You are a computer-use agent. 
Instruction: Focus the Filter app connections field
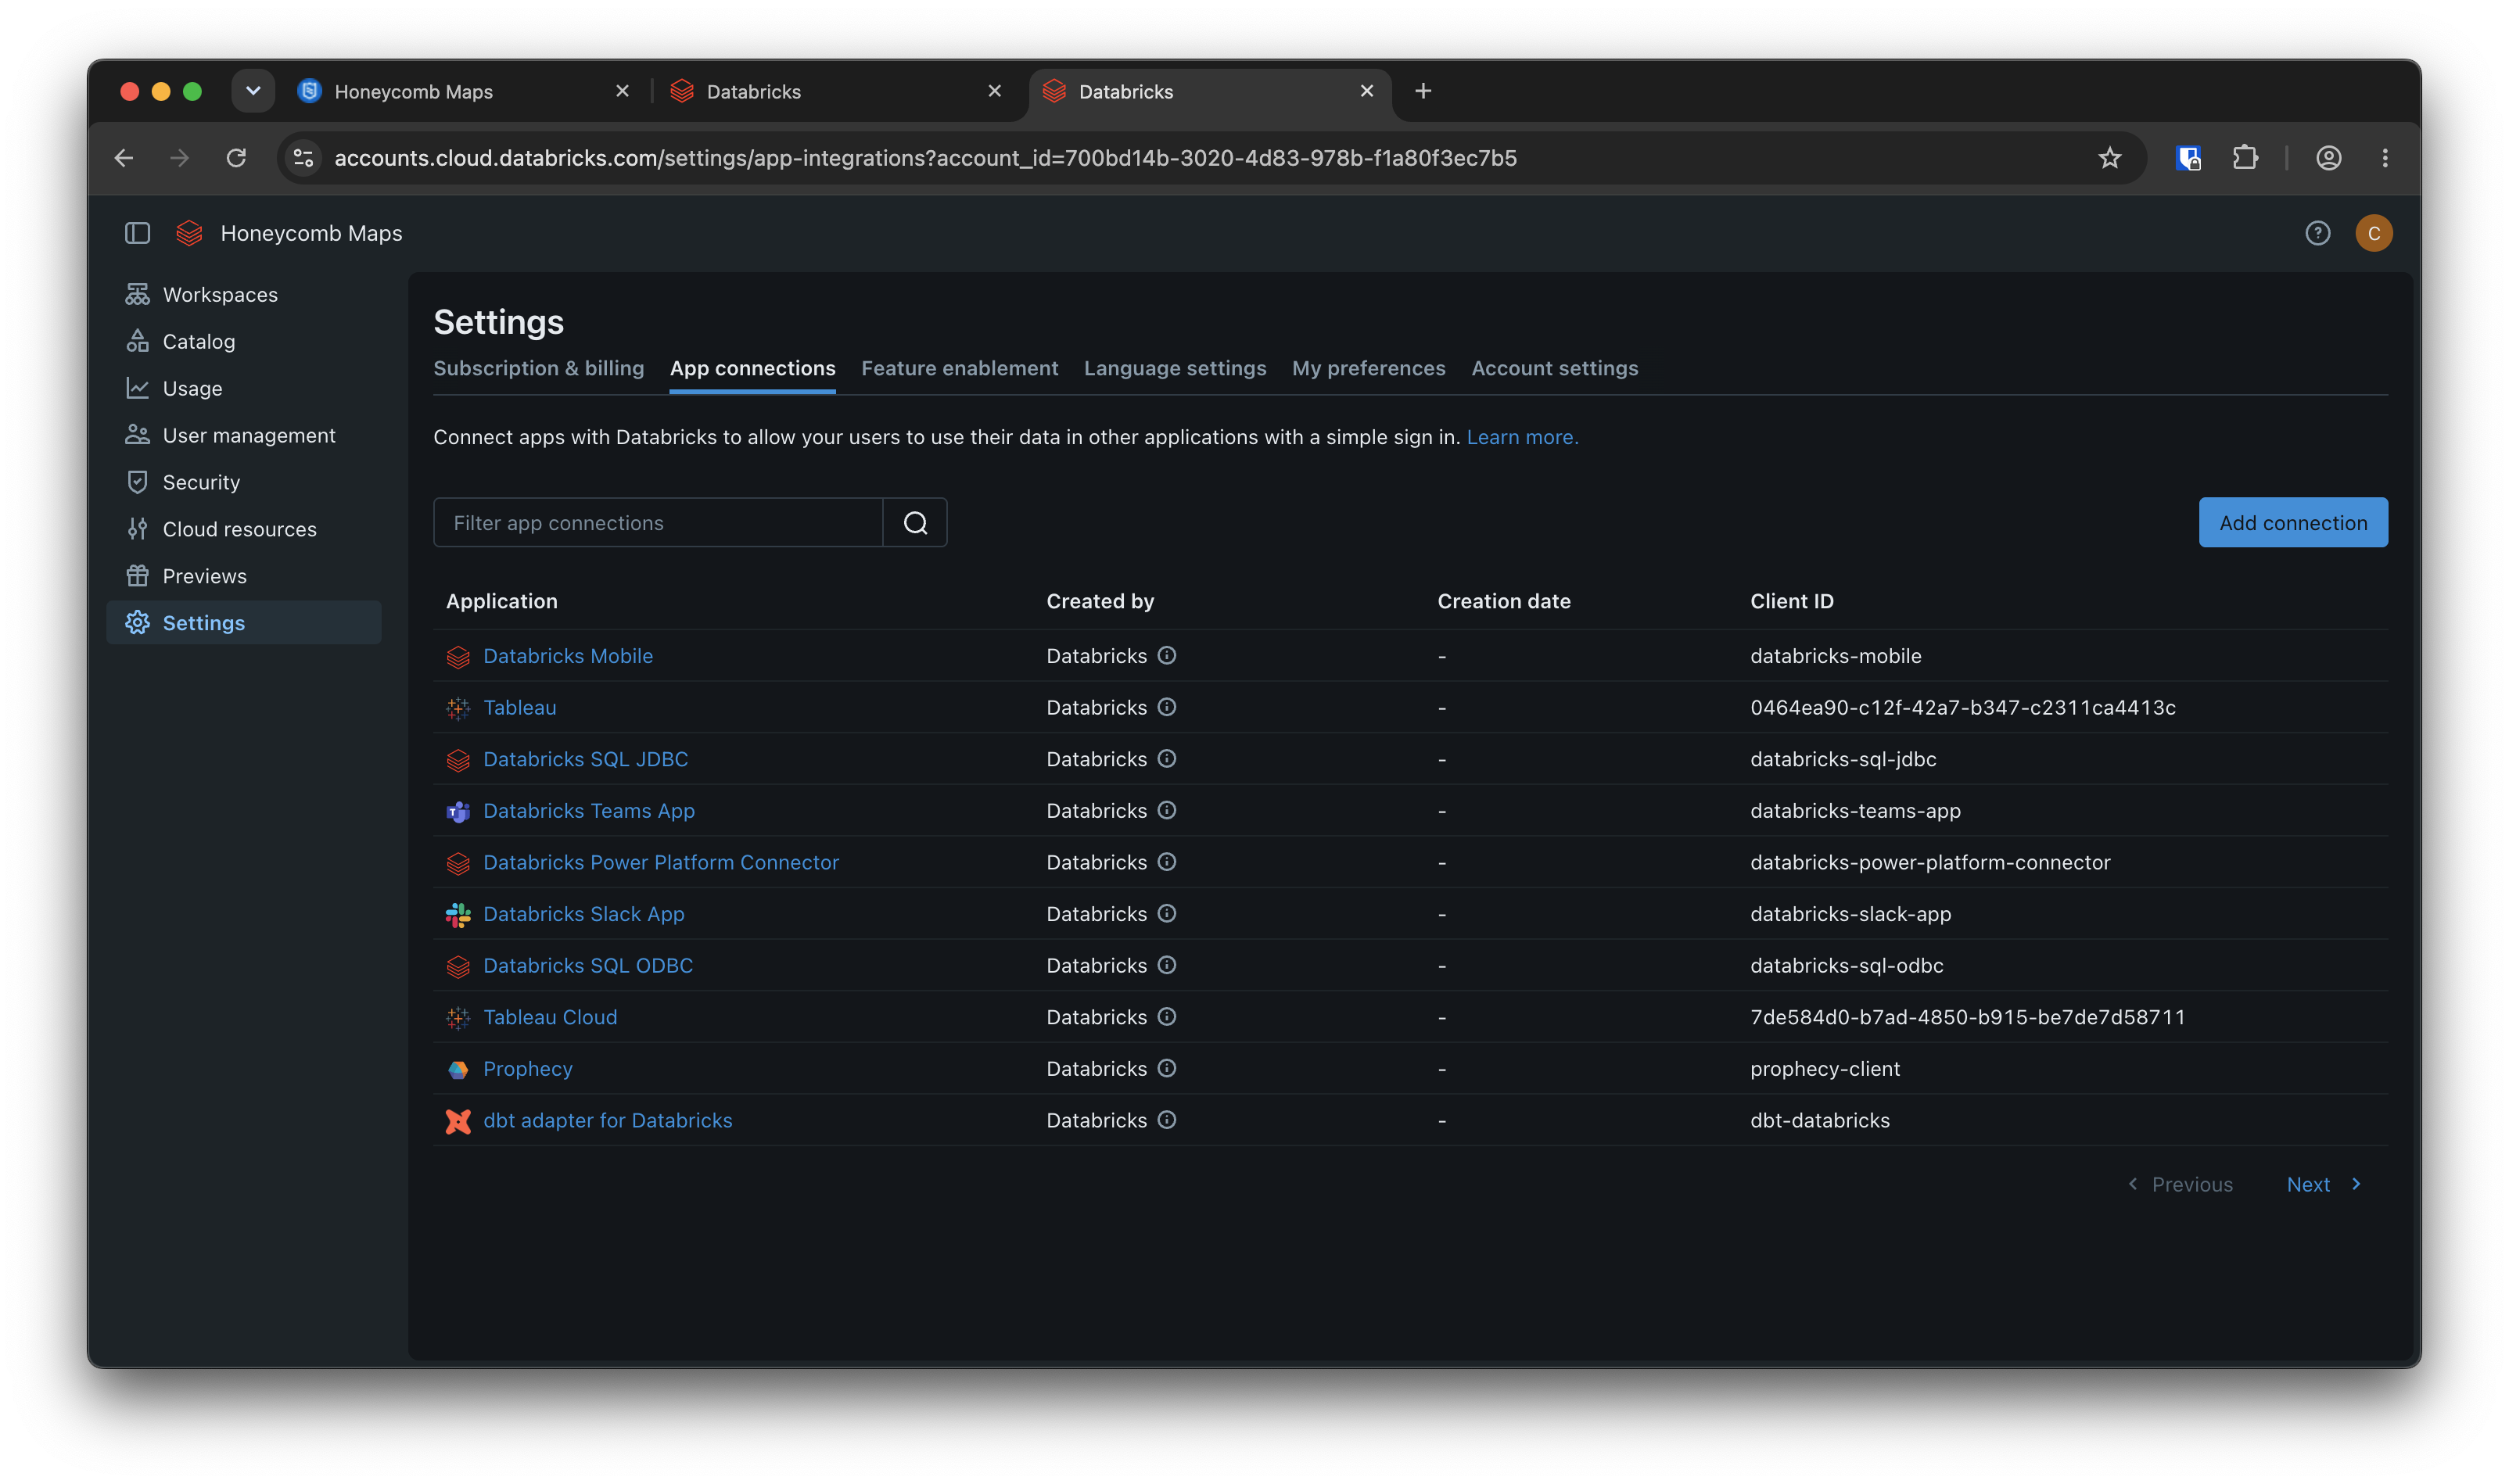pos(658,522)
